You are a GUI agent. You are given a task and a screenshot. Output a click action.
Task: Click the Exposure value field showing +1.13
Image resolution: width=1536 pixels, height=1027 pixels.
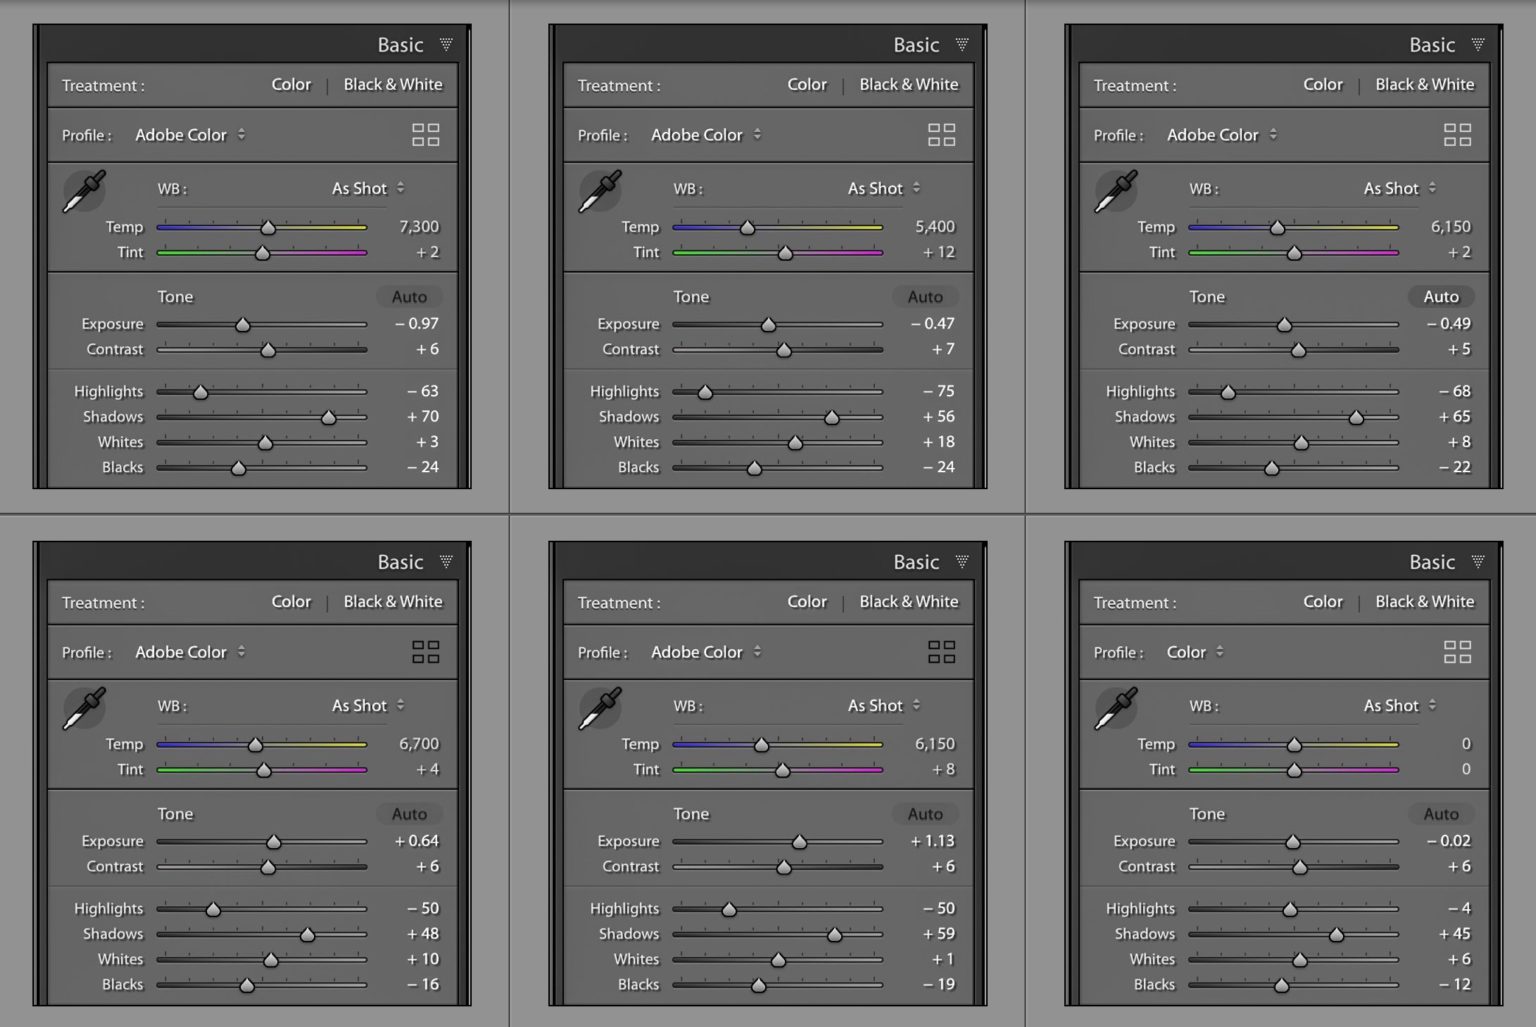point(932,841)
